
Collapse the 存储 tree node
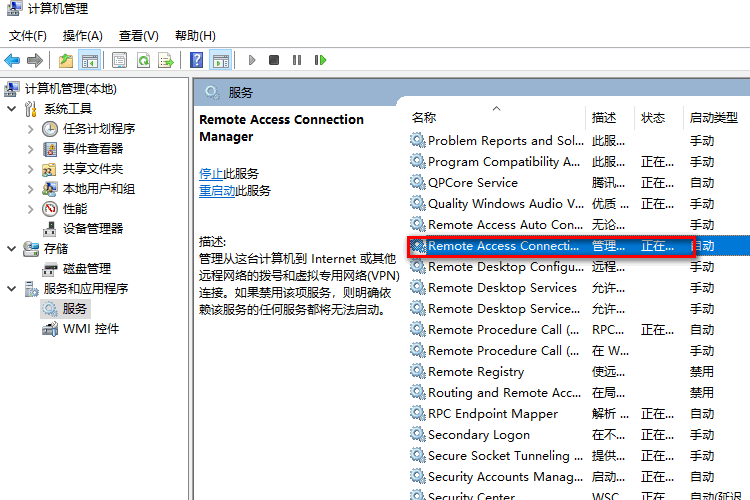point(12,249)
